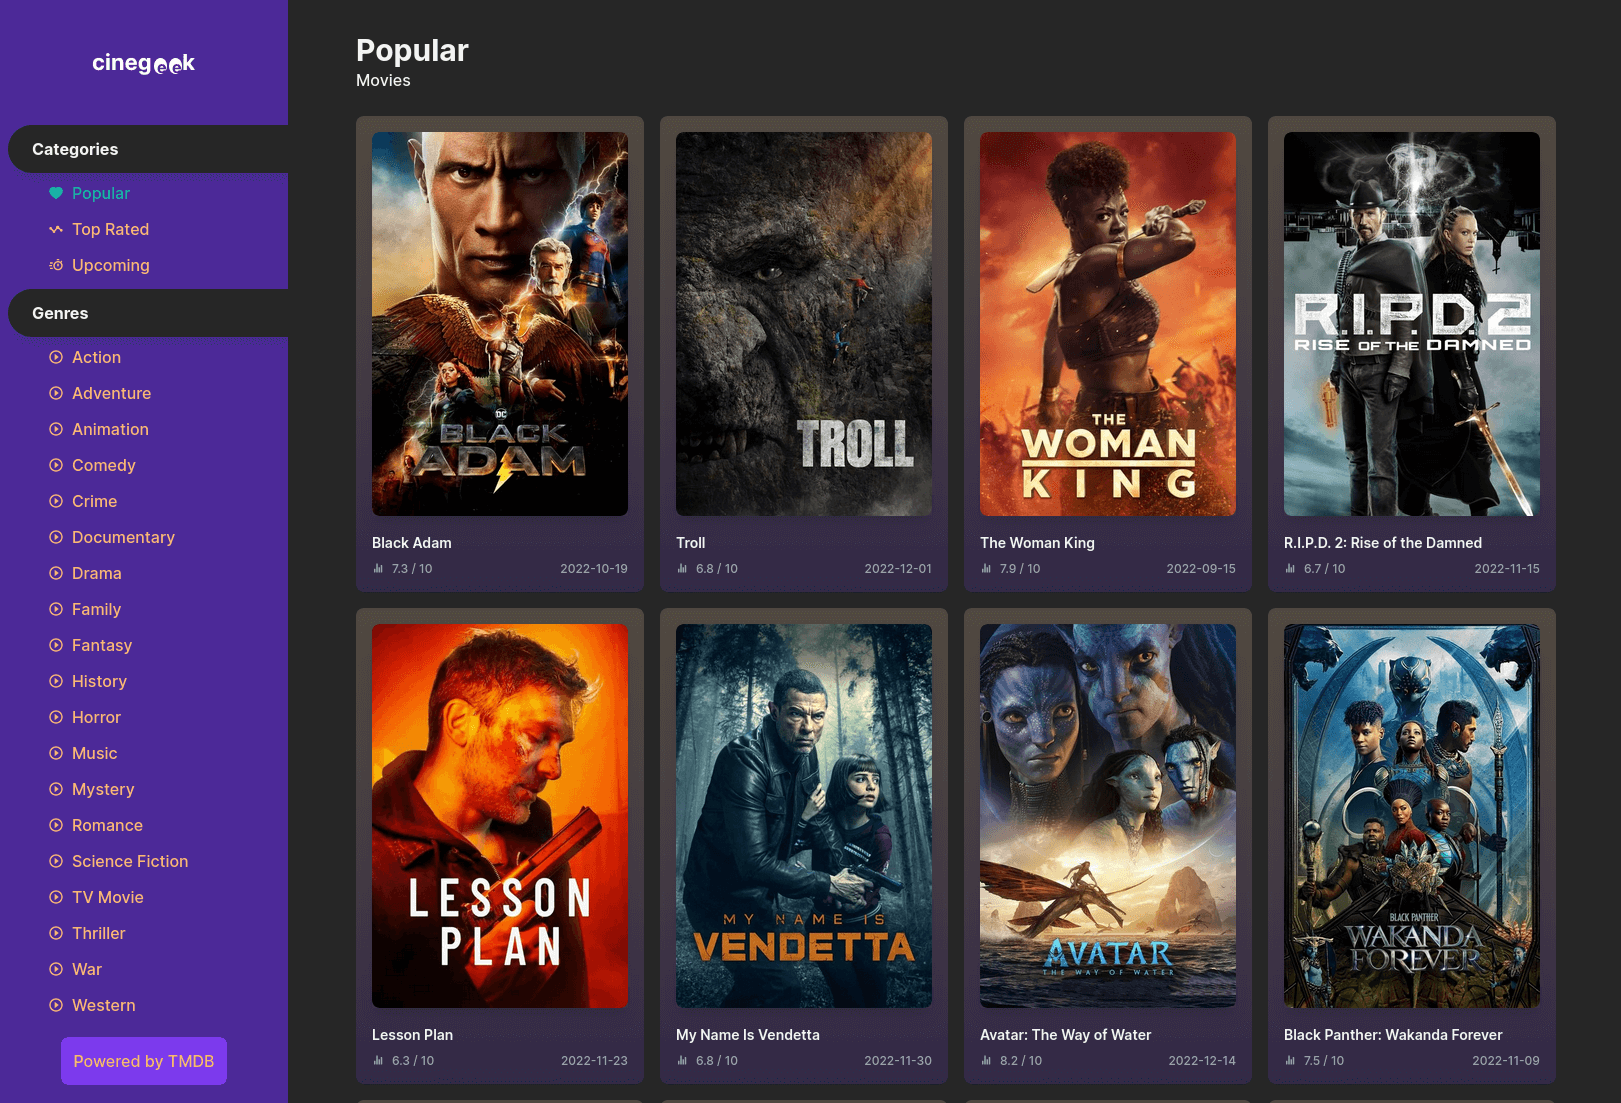Click the Genres section header
The image size is (1621, 1103).
pos(148,313)
